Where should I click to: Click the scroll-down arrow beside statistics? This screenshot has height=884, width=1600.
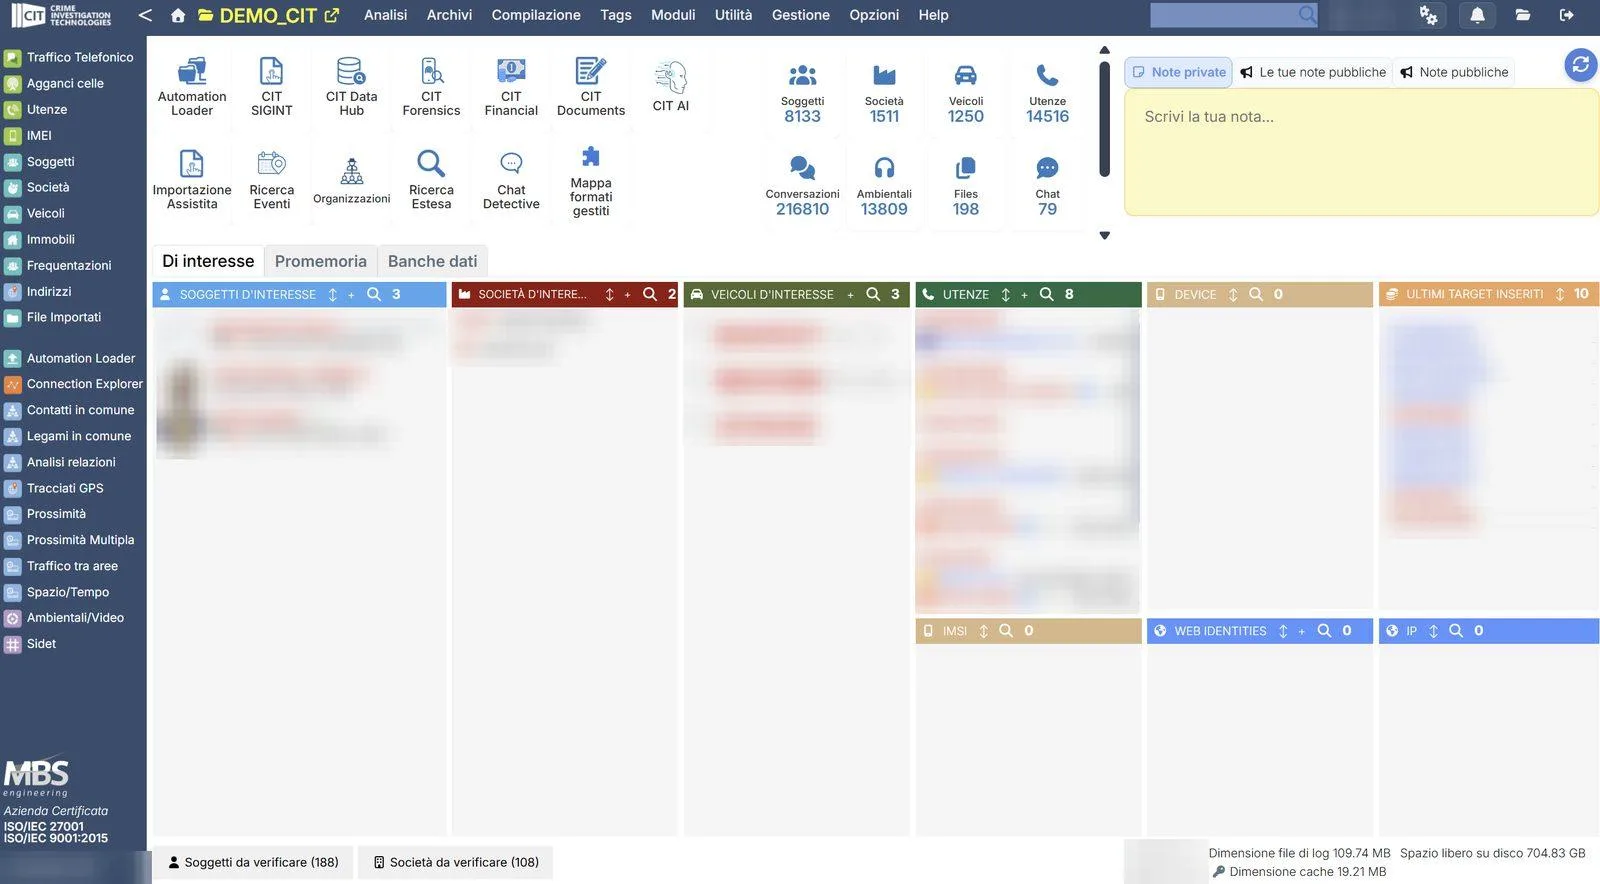pyautogui.click(x=1105, y=236)
